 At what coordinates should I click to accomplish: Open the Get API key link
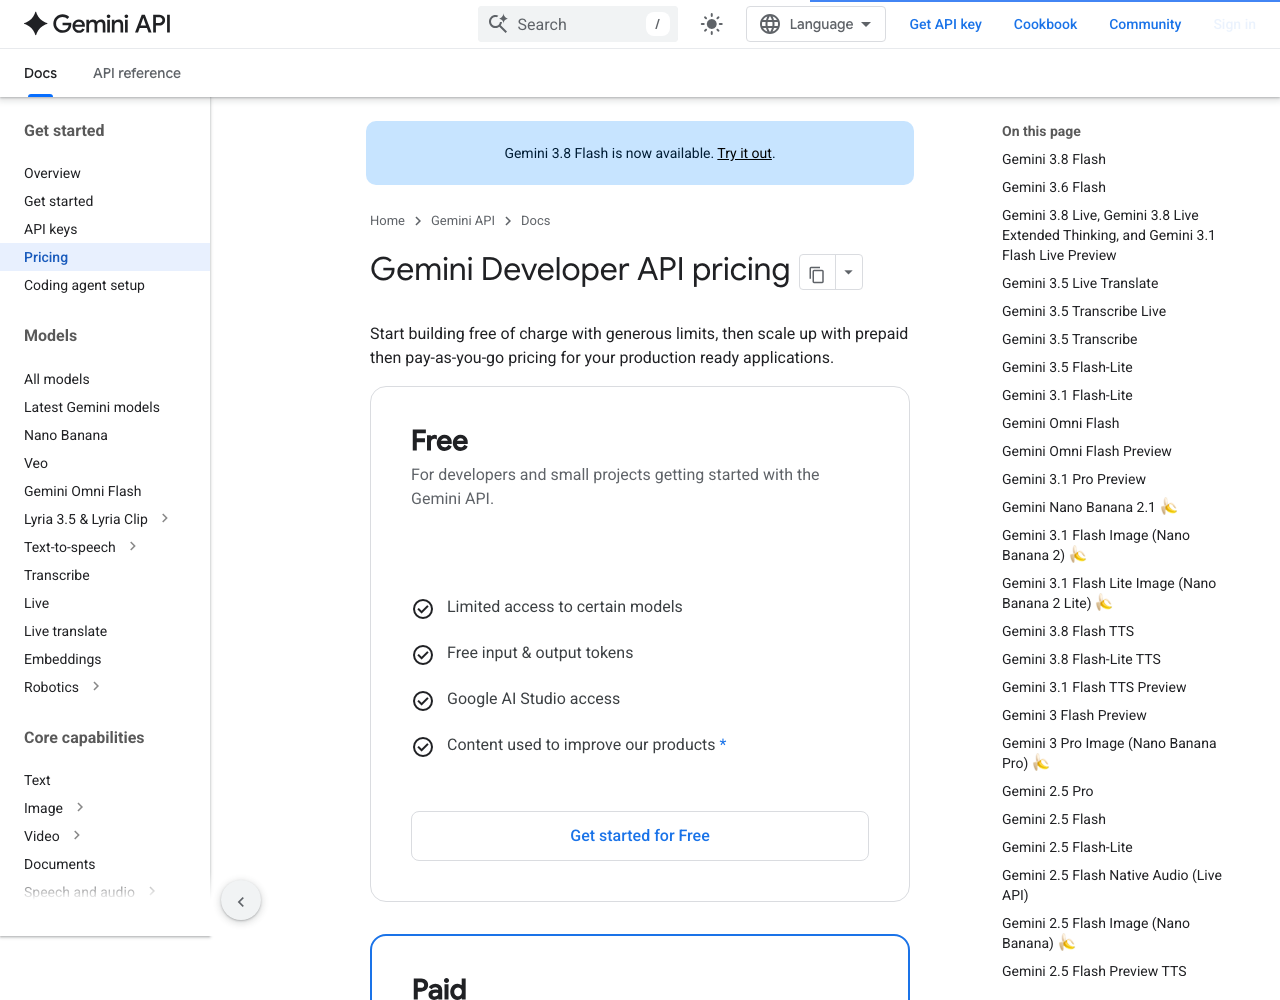(945, 24)
